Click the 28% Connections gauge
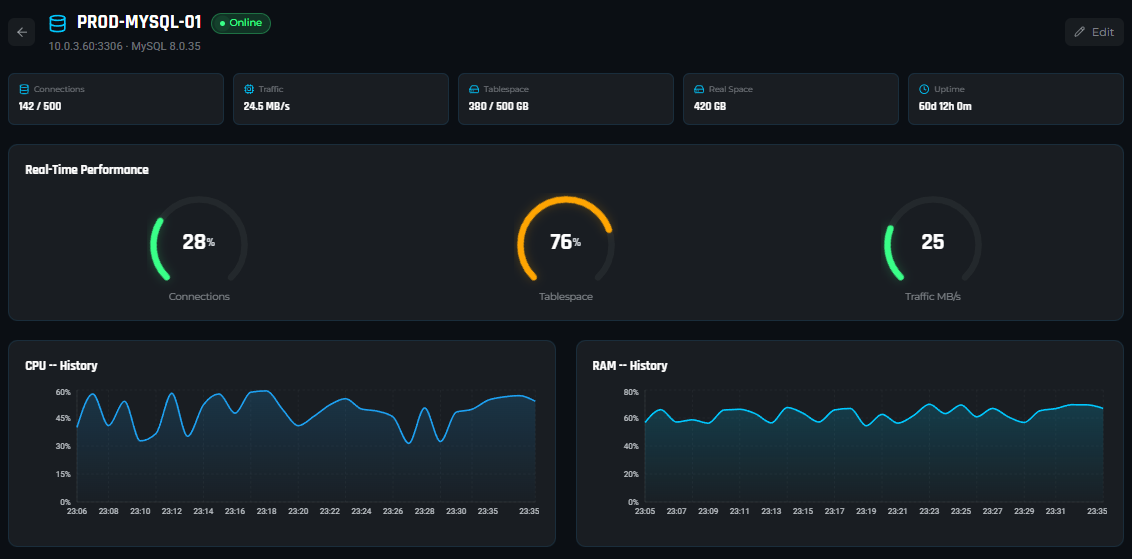The image size is (1132, 559). [198, 243]
